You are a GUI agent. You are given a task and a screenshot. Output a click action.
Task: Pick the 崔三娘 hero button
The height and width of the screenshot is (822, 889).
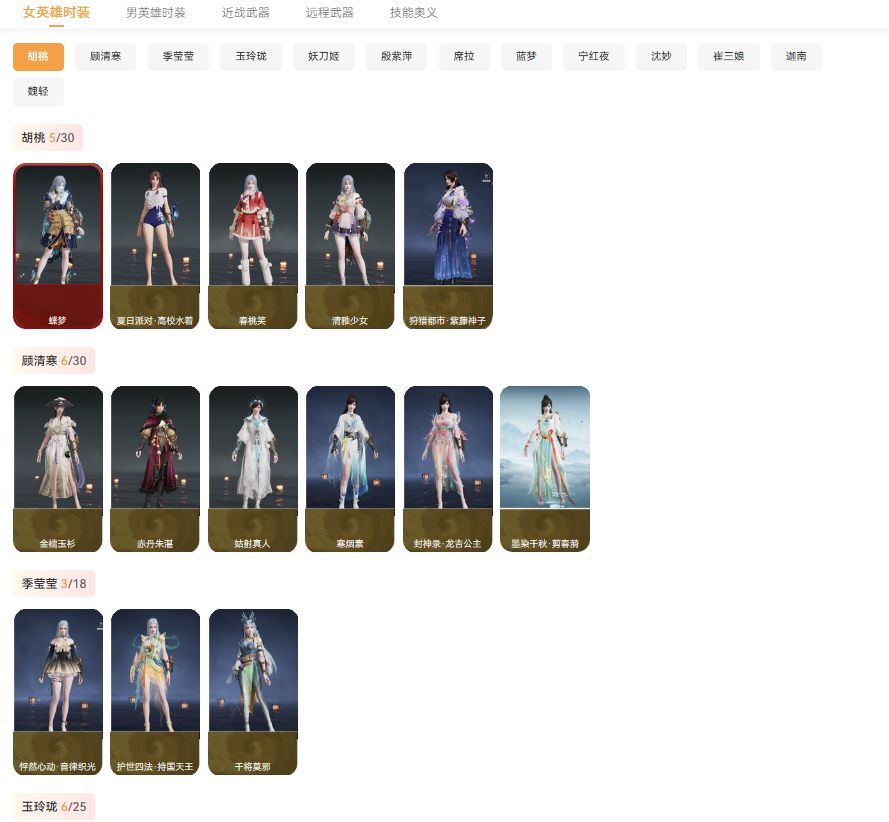[x=728, y=57]
